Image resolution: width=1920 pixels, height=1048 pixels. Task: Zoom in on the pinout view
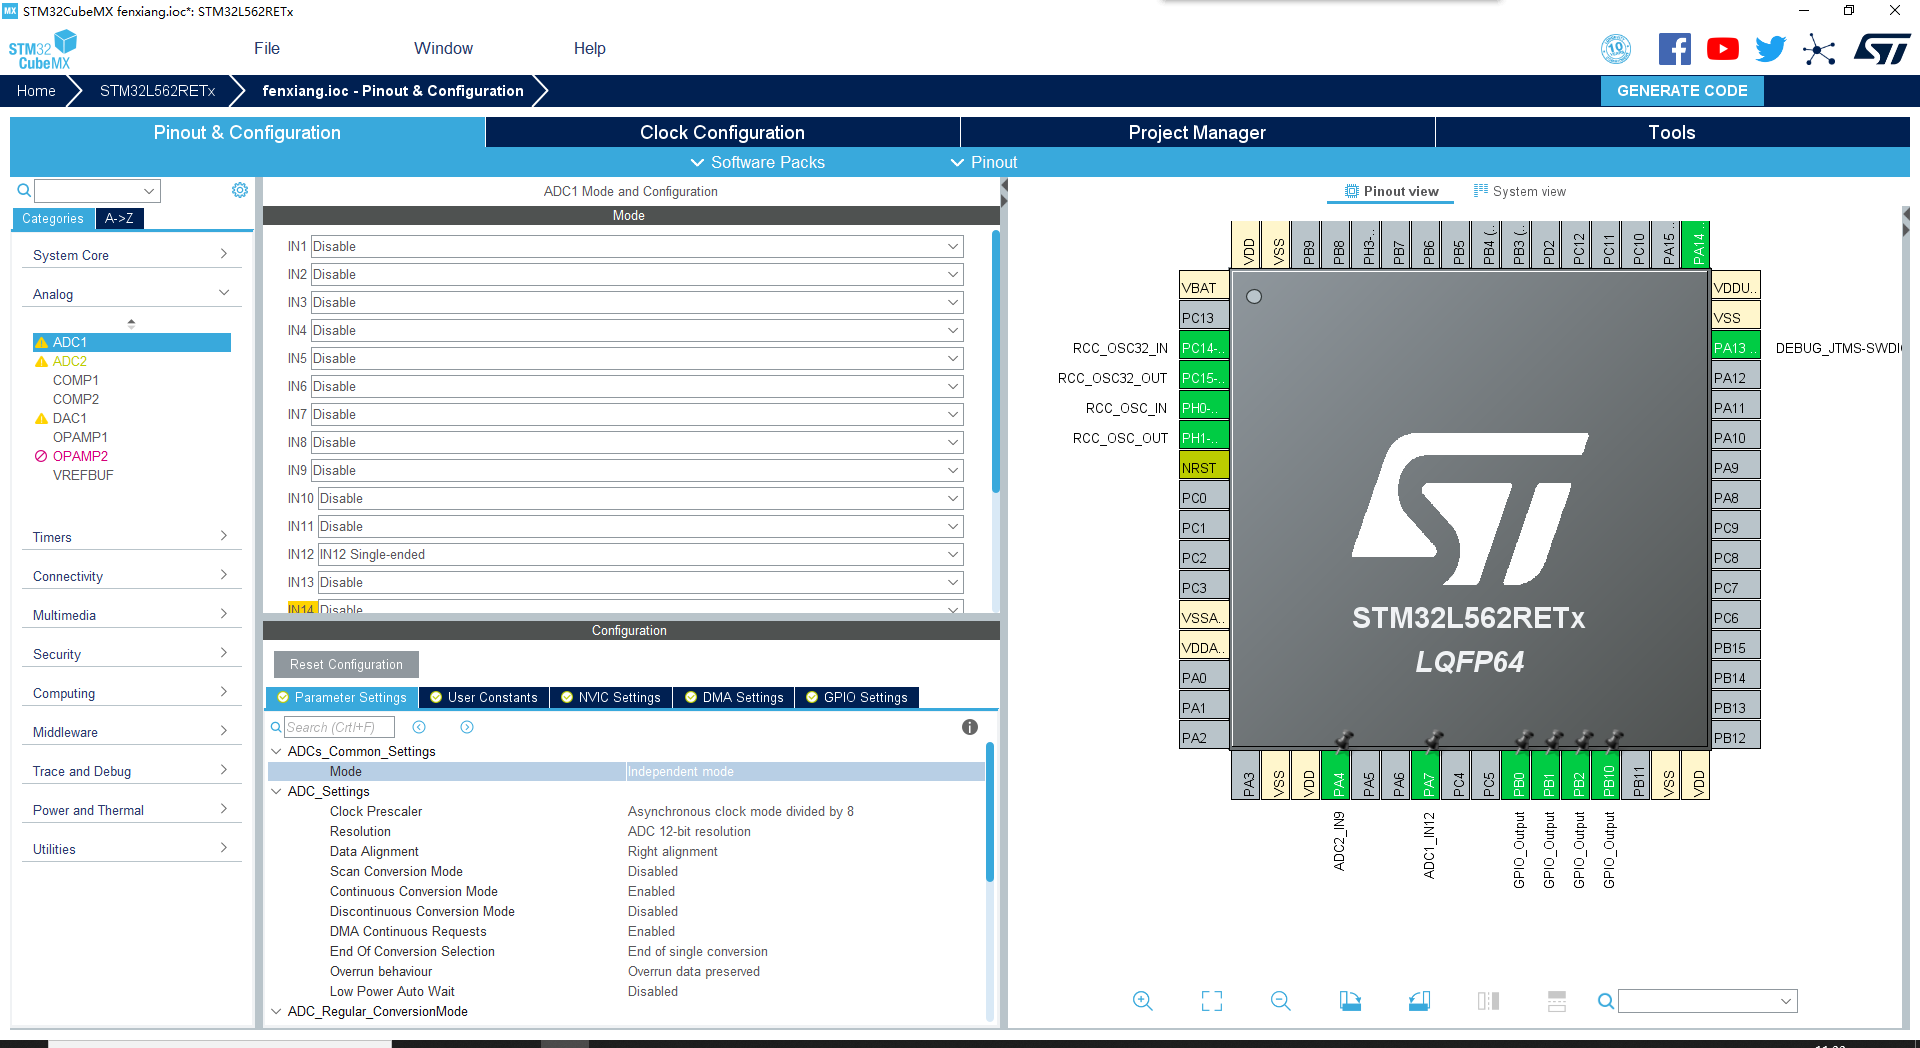click(1143, 1001)
